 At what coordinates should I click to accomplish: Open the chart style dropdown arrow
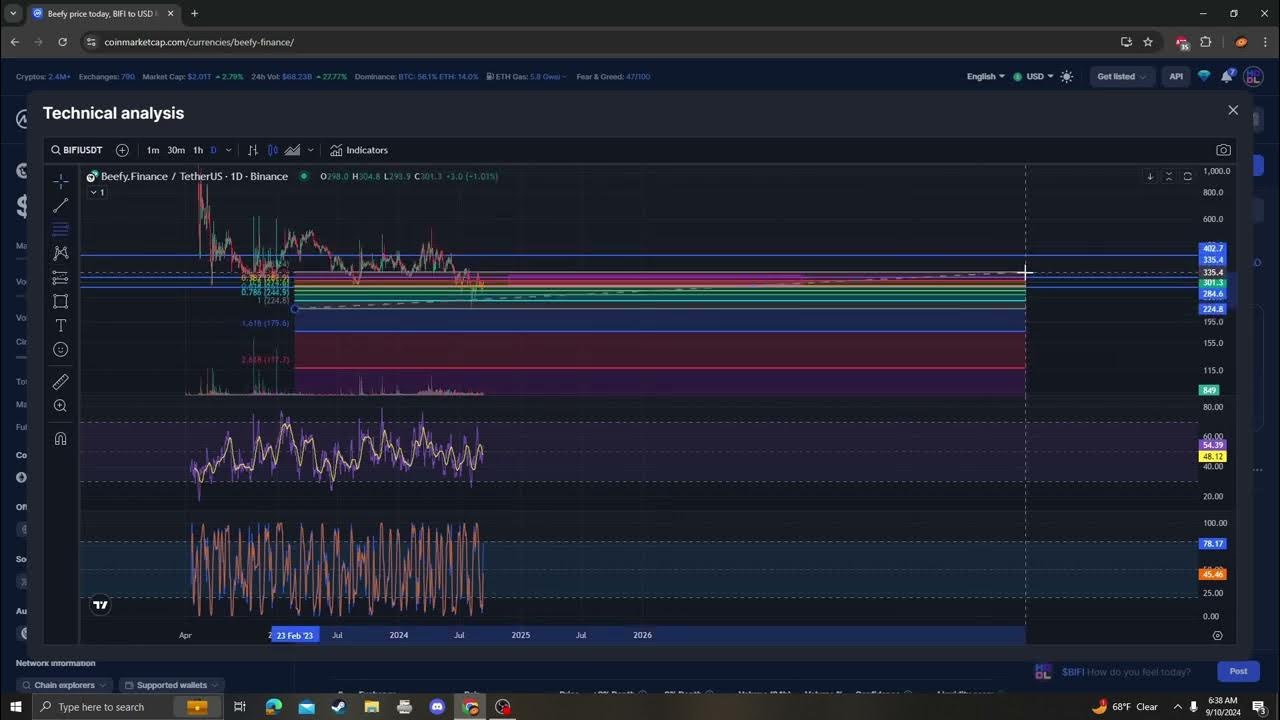310,150
